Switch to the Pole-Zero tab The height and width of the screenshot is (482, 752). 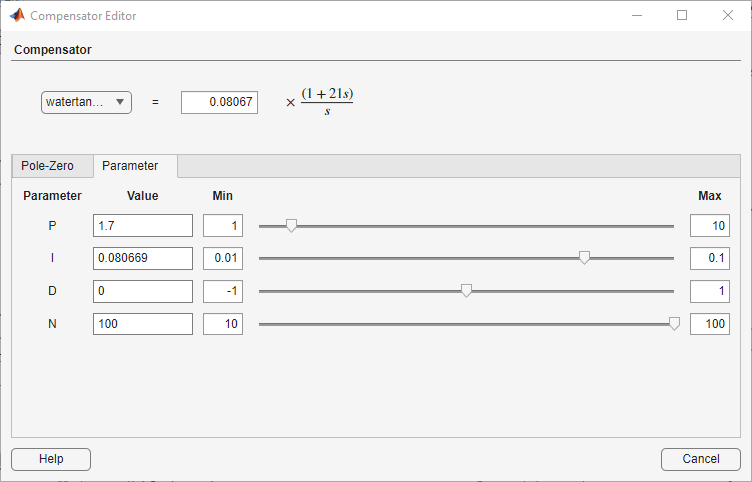(47, 166)
